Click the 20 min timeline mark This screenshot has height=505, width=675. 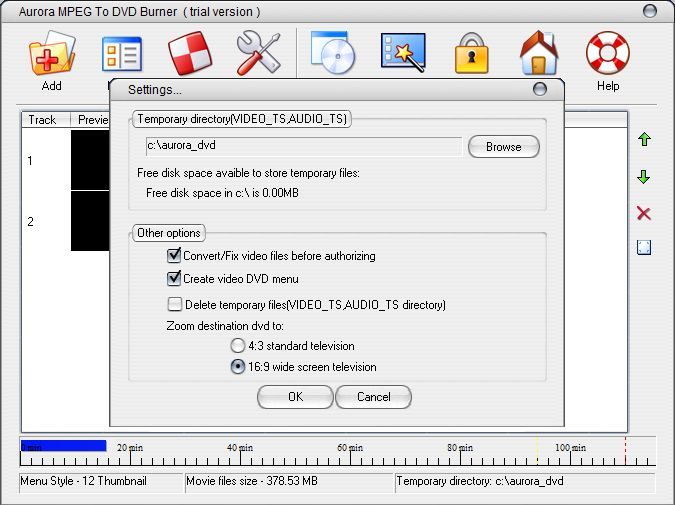pos(130,448)
